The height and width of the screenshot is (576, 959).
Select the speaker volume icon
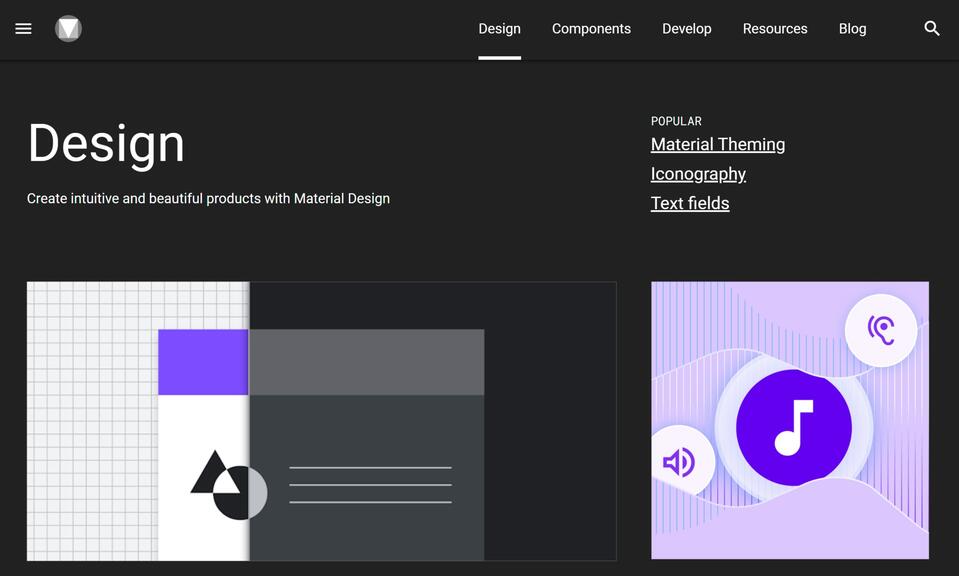681,461
